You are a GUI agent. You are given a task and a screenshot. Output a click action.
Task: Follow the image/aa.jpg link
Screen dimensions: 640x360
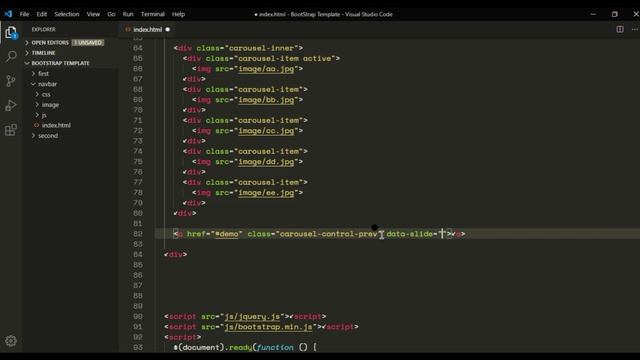(266, 69)
